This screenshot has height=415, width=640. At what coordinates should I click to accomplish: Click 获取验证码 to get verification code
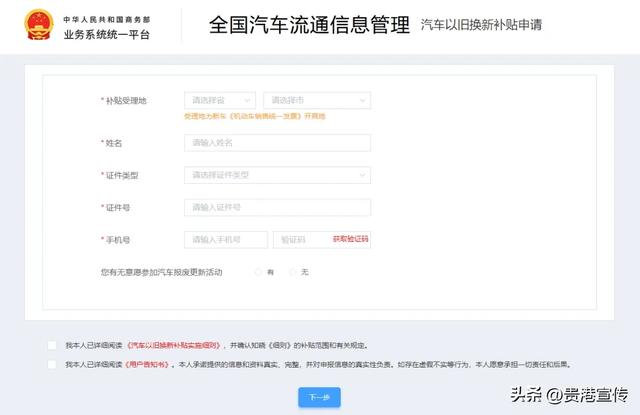(x=351, y=239)
